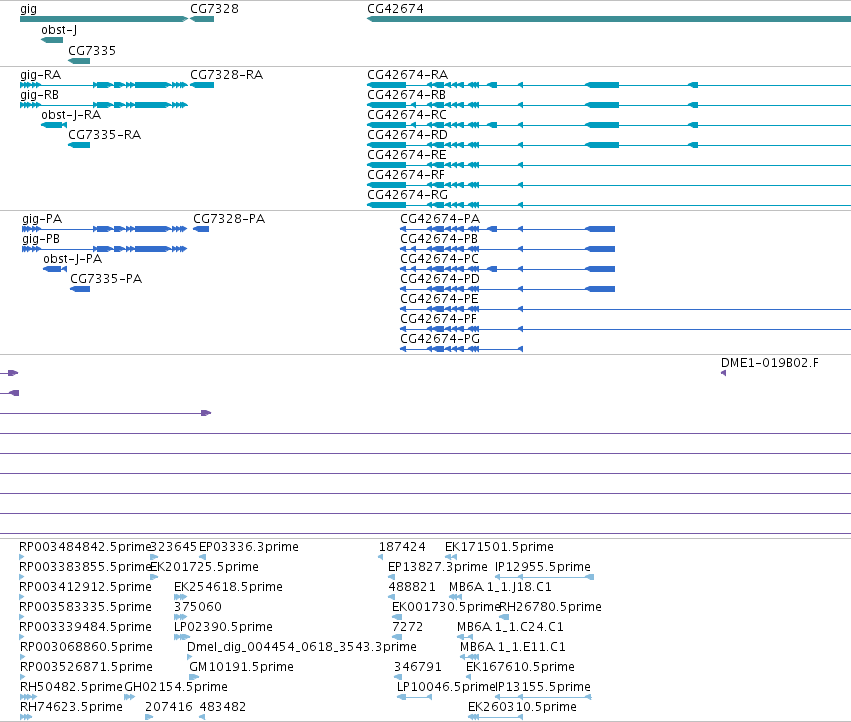Select the gig gene label
This screenshot has height=722, width=851.
pos(28,9)
